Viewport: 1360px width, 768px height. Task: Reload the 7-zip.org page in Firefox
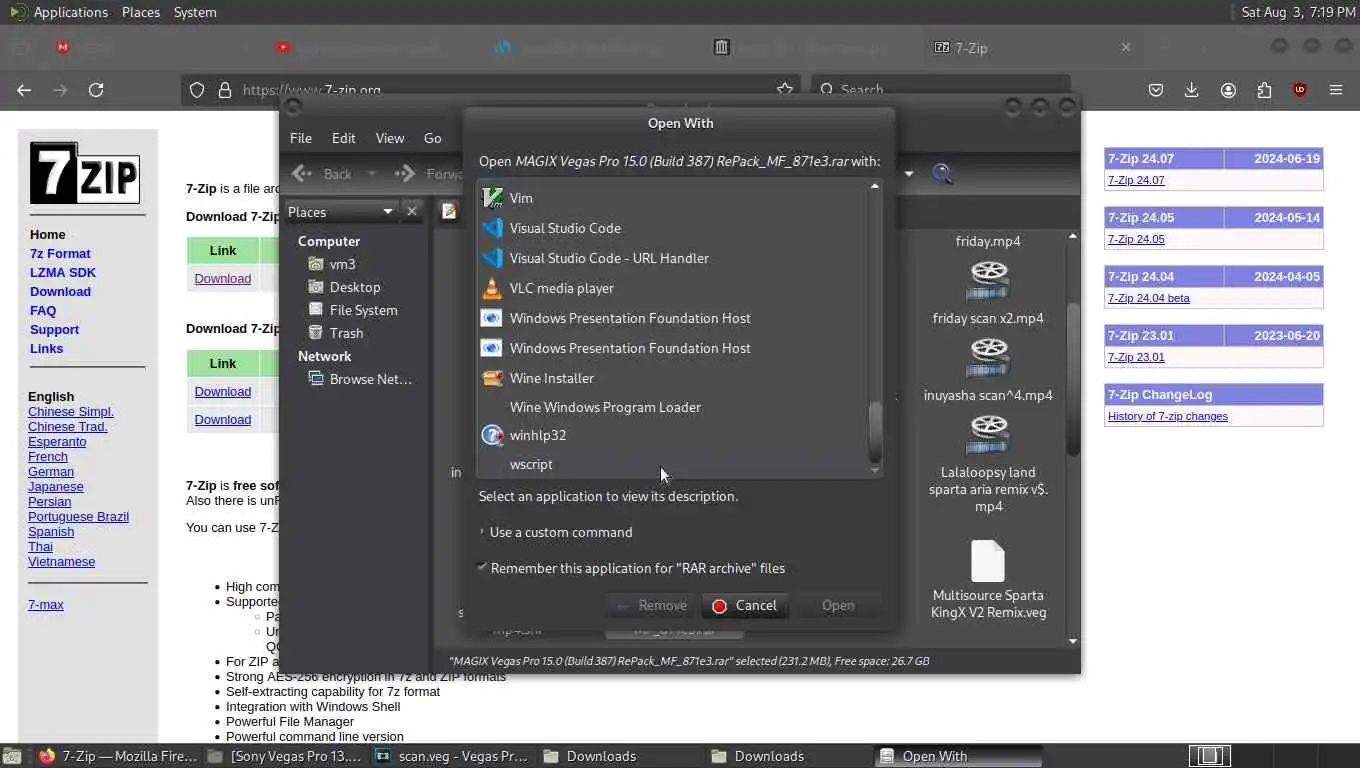[96, 90]
